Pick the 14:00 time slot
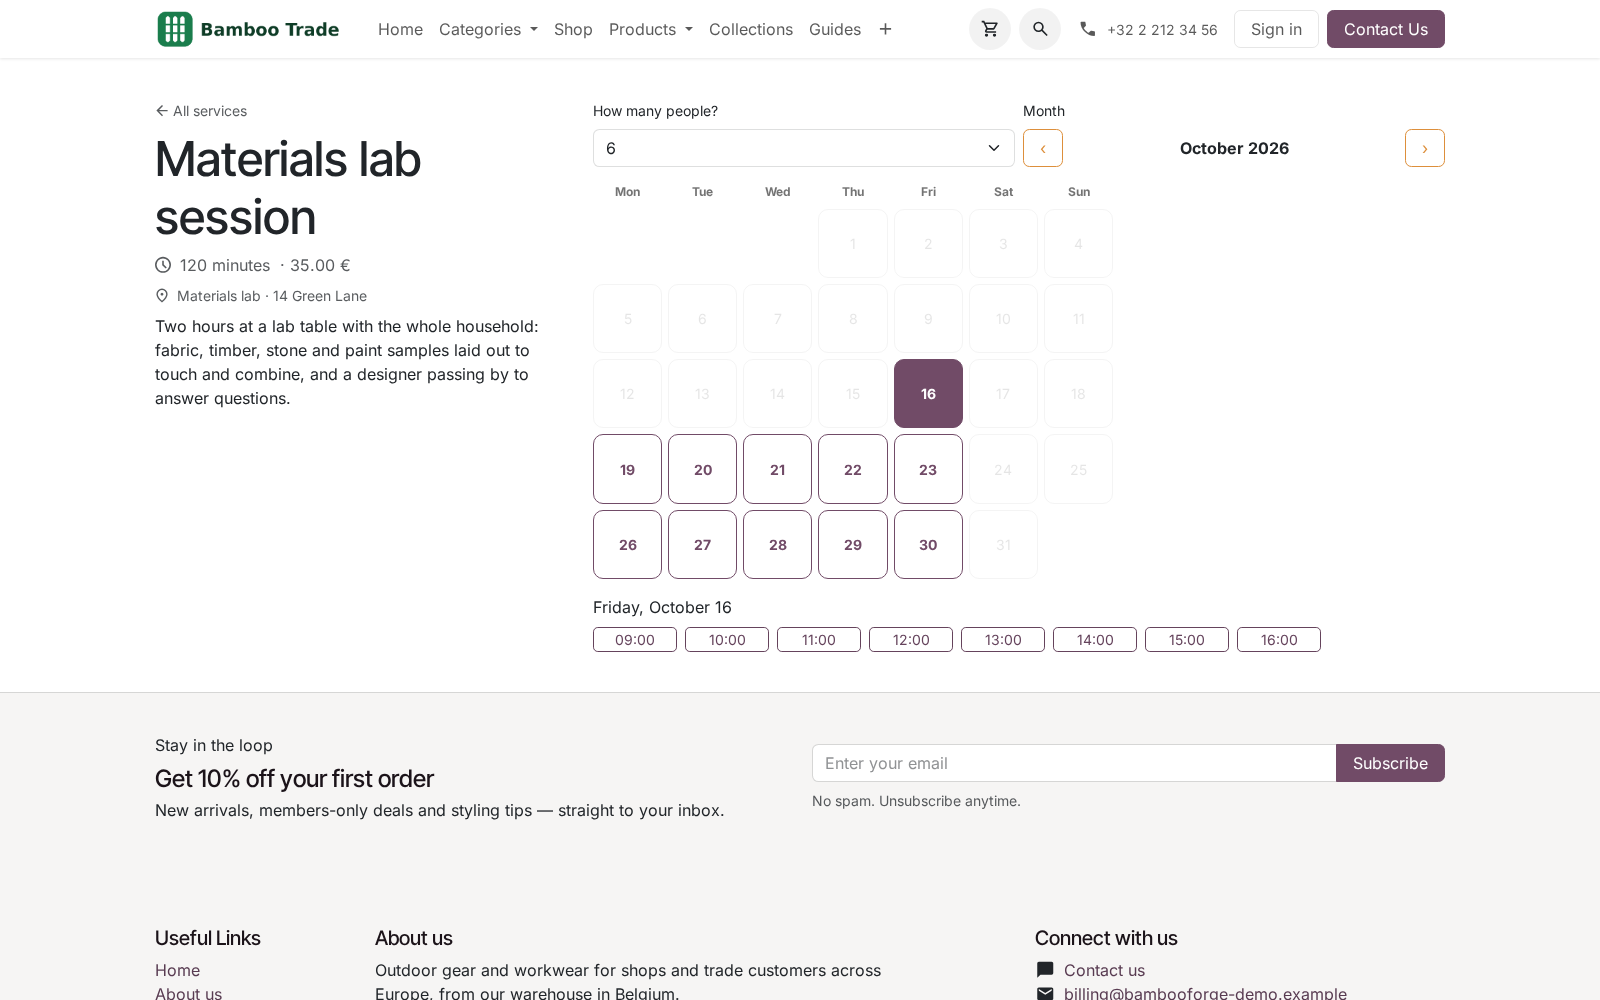The height and width of the screenshot is (1000, 1600). [x=1095, y=640]
